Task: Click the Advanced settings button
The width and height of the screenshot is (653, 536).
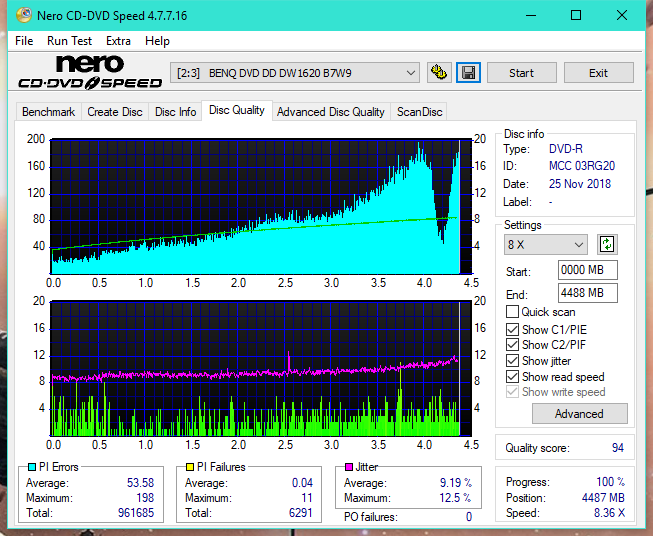Action: click(579, 414)
